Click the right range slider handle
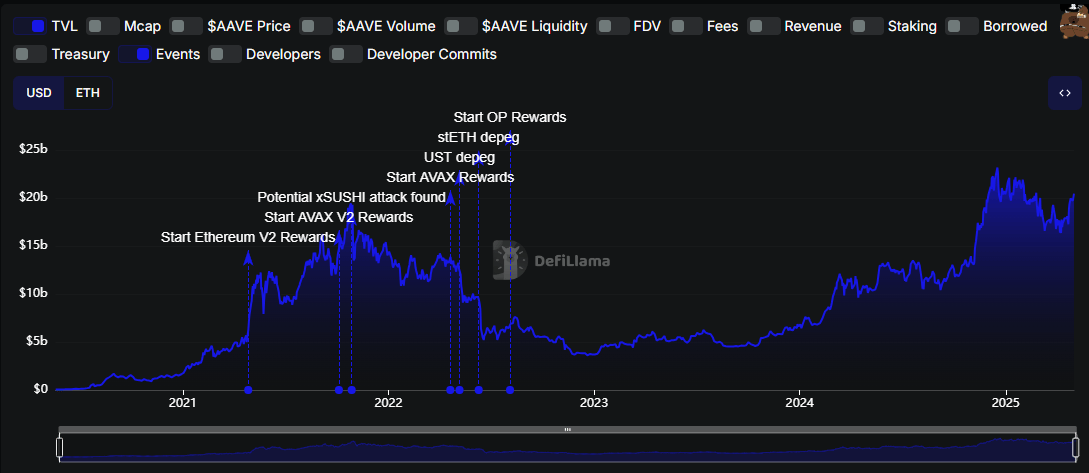 tap(1075, 446)
